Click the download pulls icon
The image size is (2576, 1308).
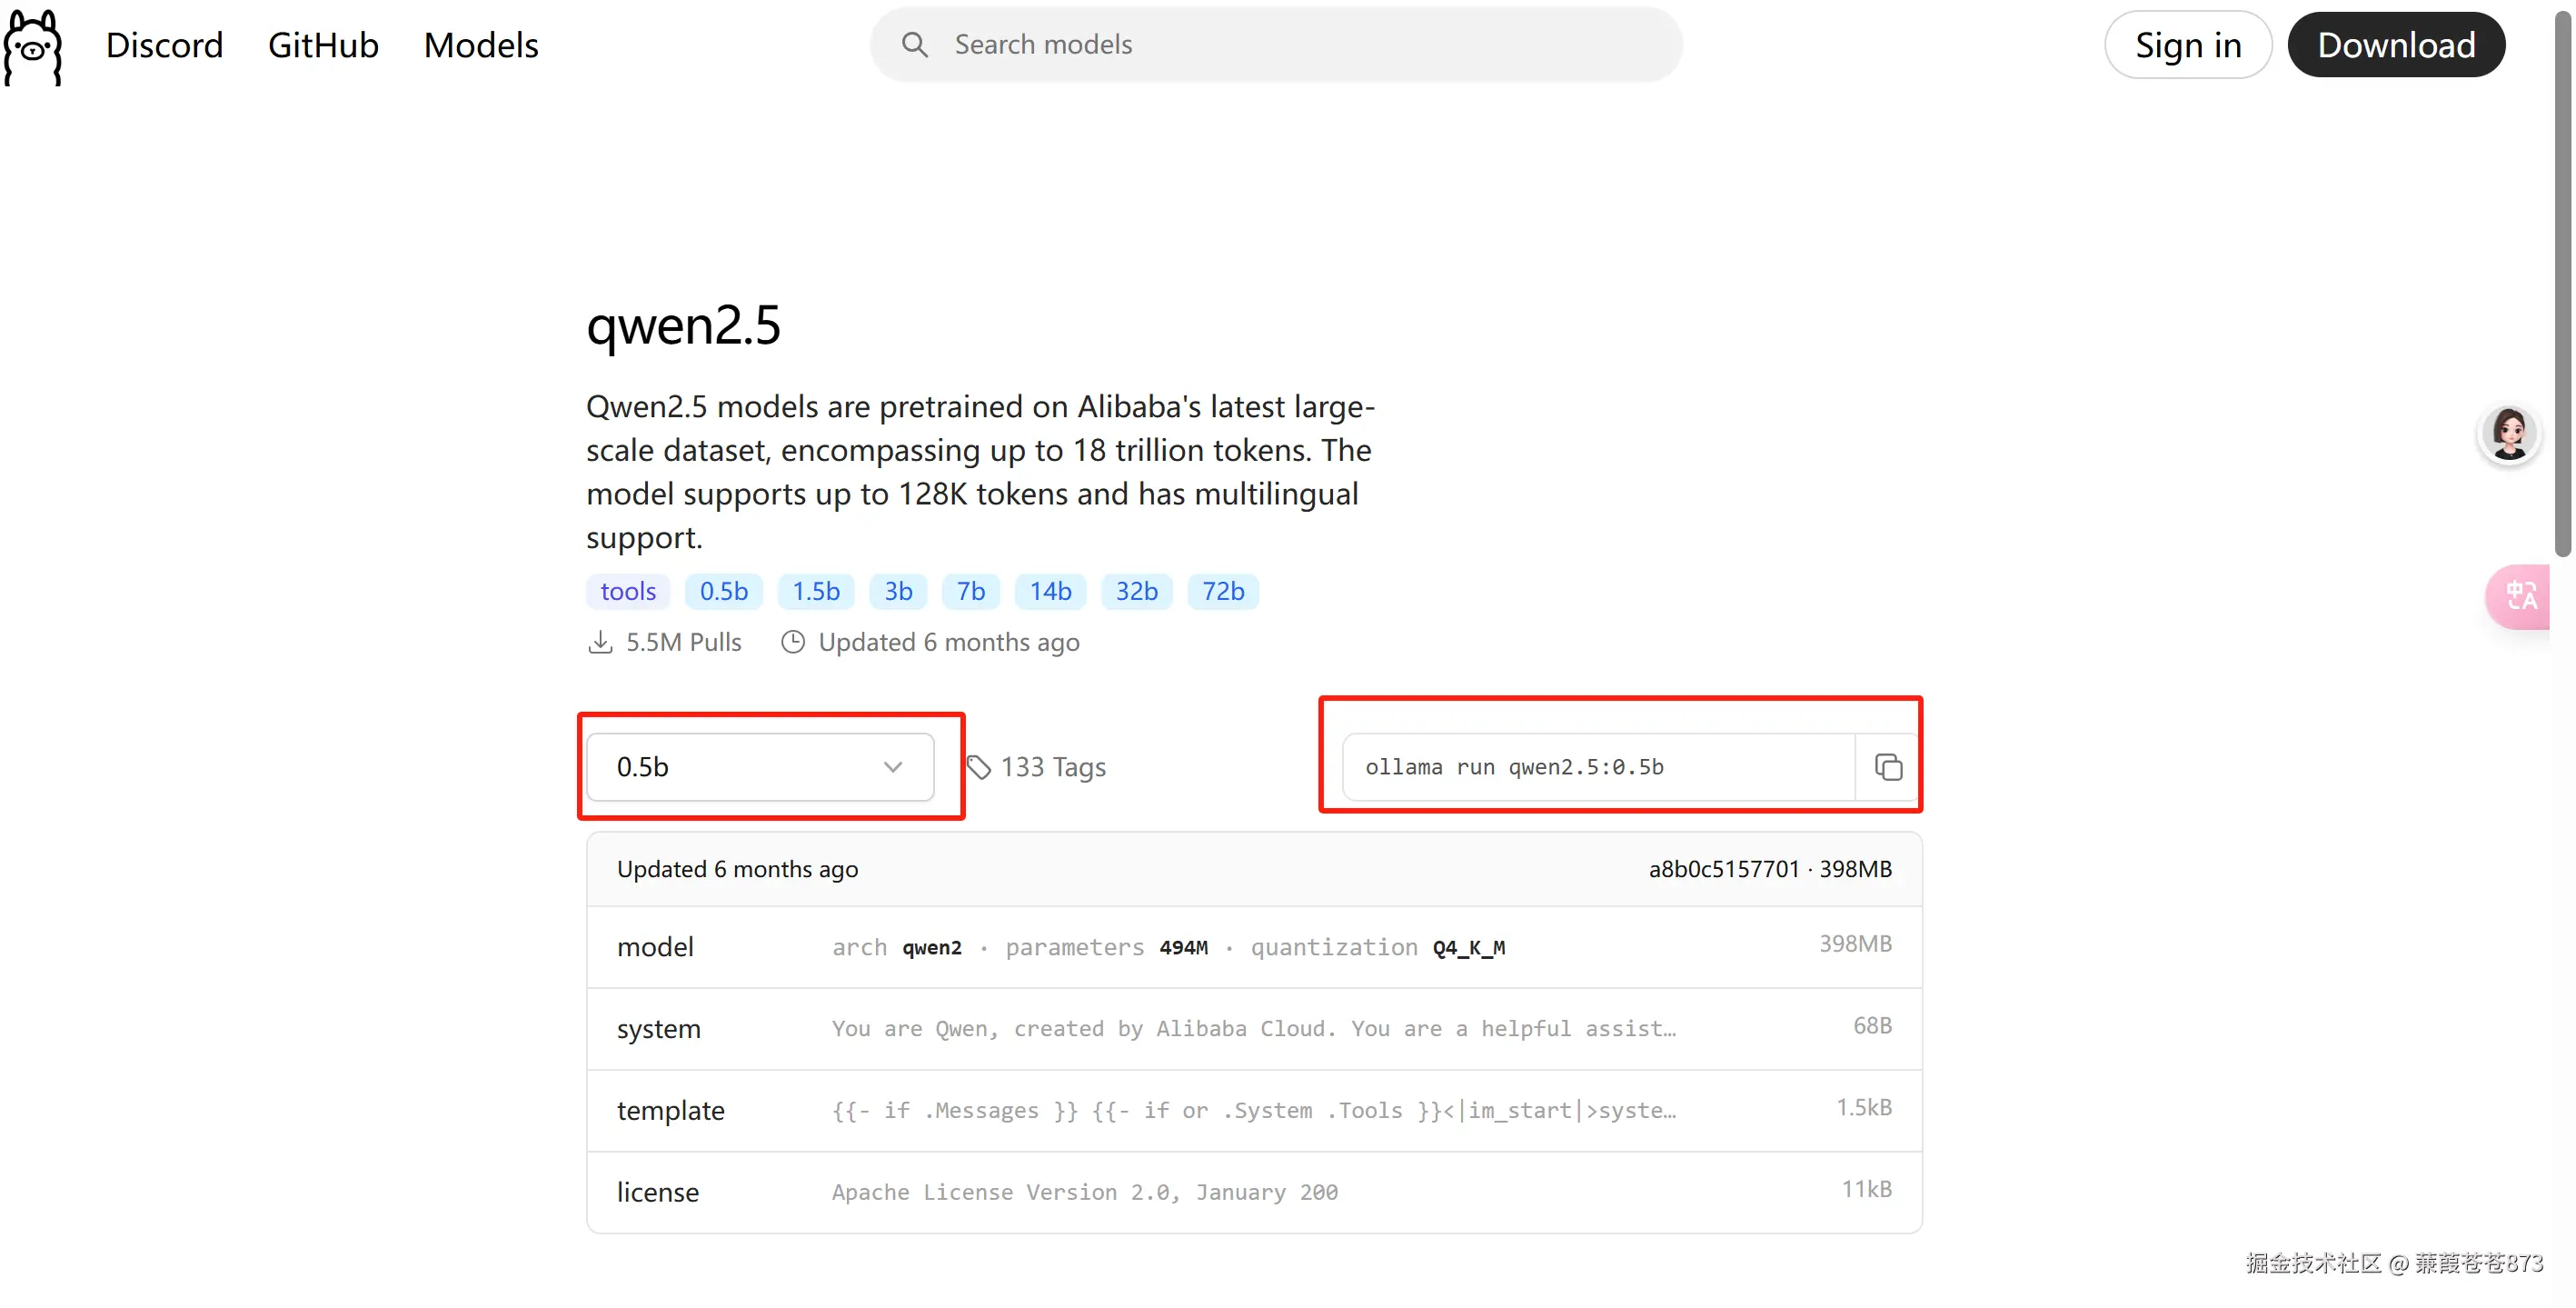pos(600,642)
